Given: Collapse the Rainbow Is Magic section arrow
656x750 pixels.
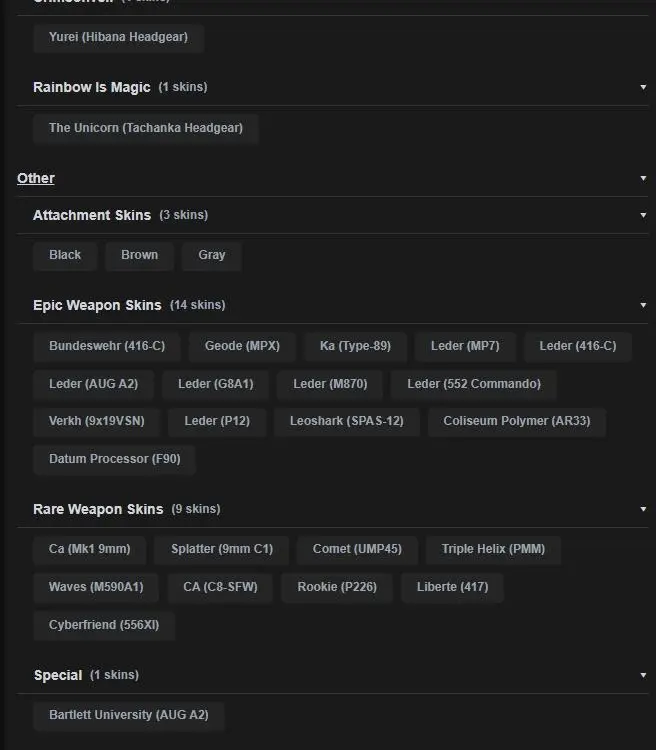Looking at the screenshot, I should click(643, 87).
